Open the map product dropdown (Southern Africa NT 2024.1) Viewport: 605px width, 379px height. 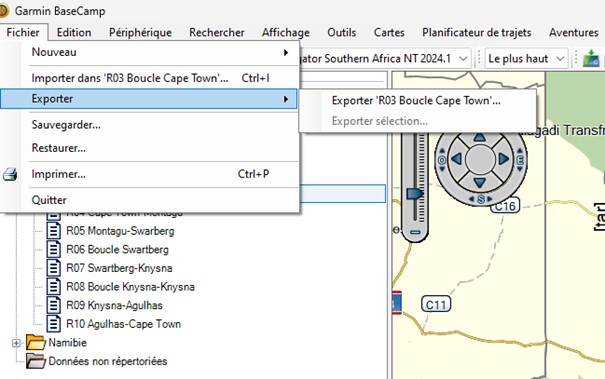click(463, 59)
